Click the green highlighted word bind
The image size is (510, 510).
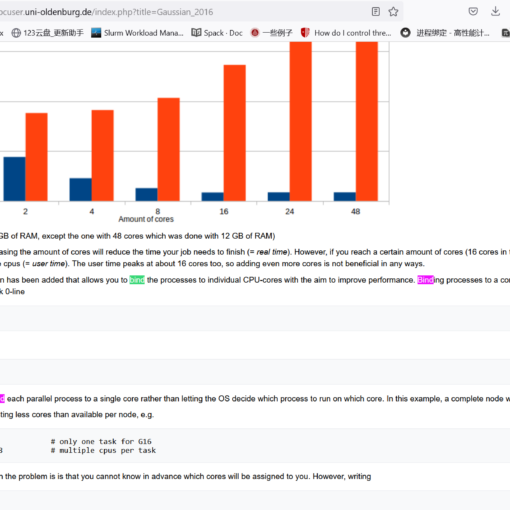click(137, 280)
